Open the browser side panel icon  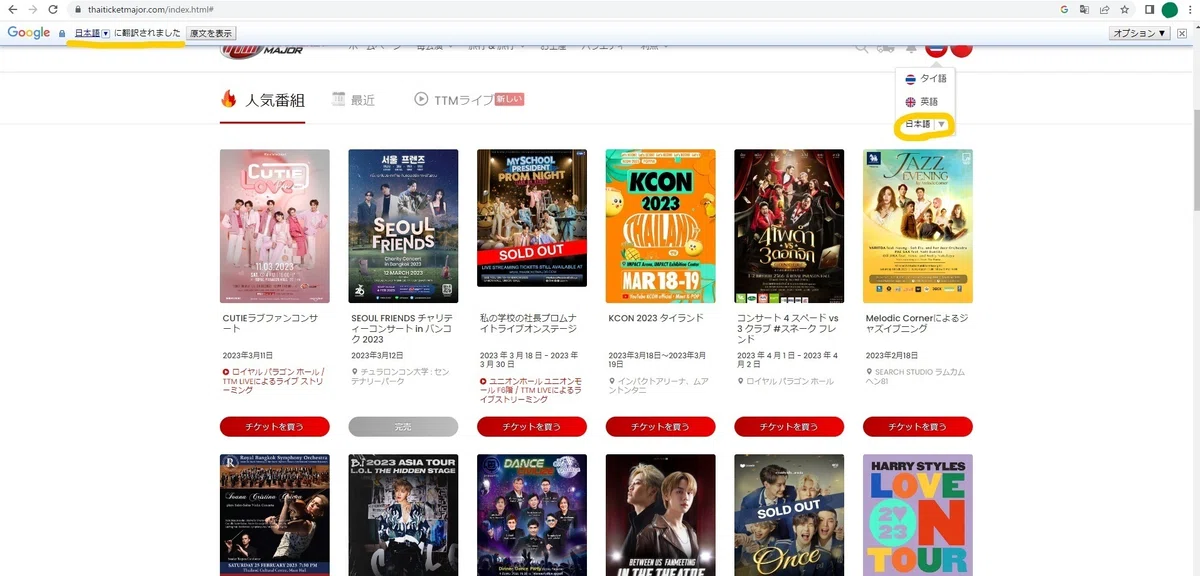click(x=1150, y=9)
